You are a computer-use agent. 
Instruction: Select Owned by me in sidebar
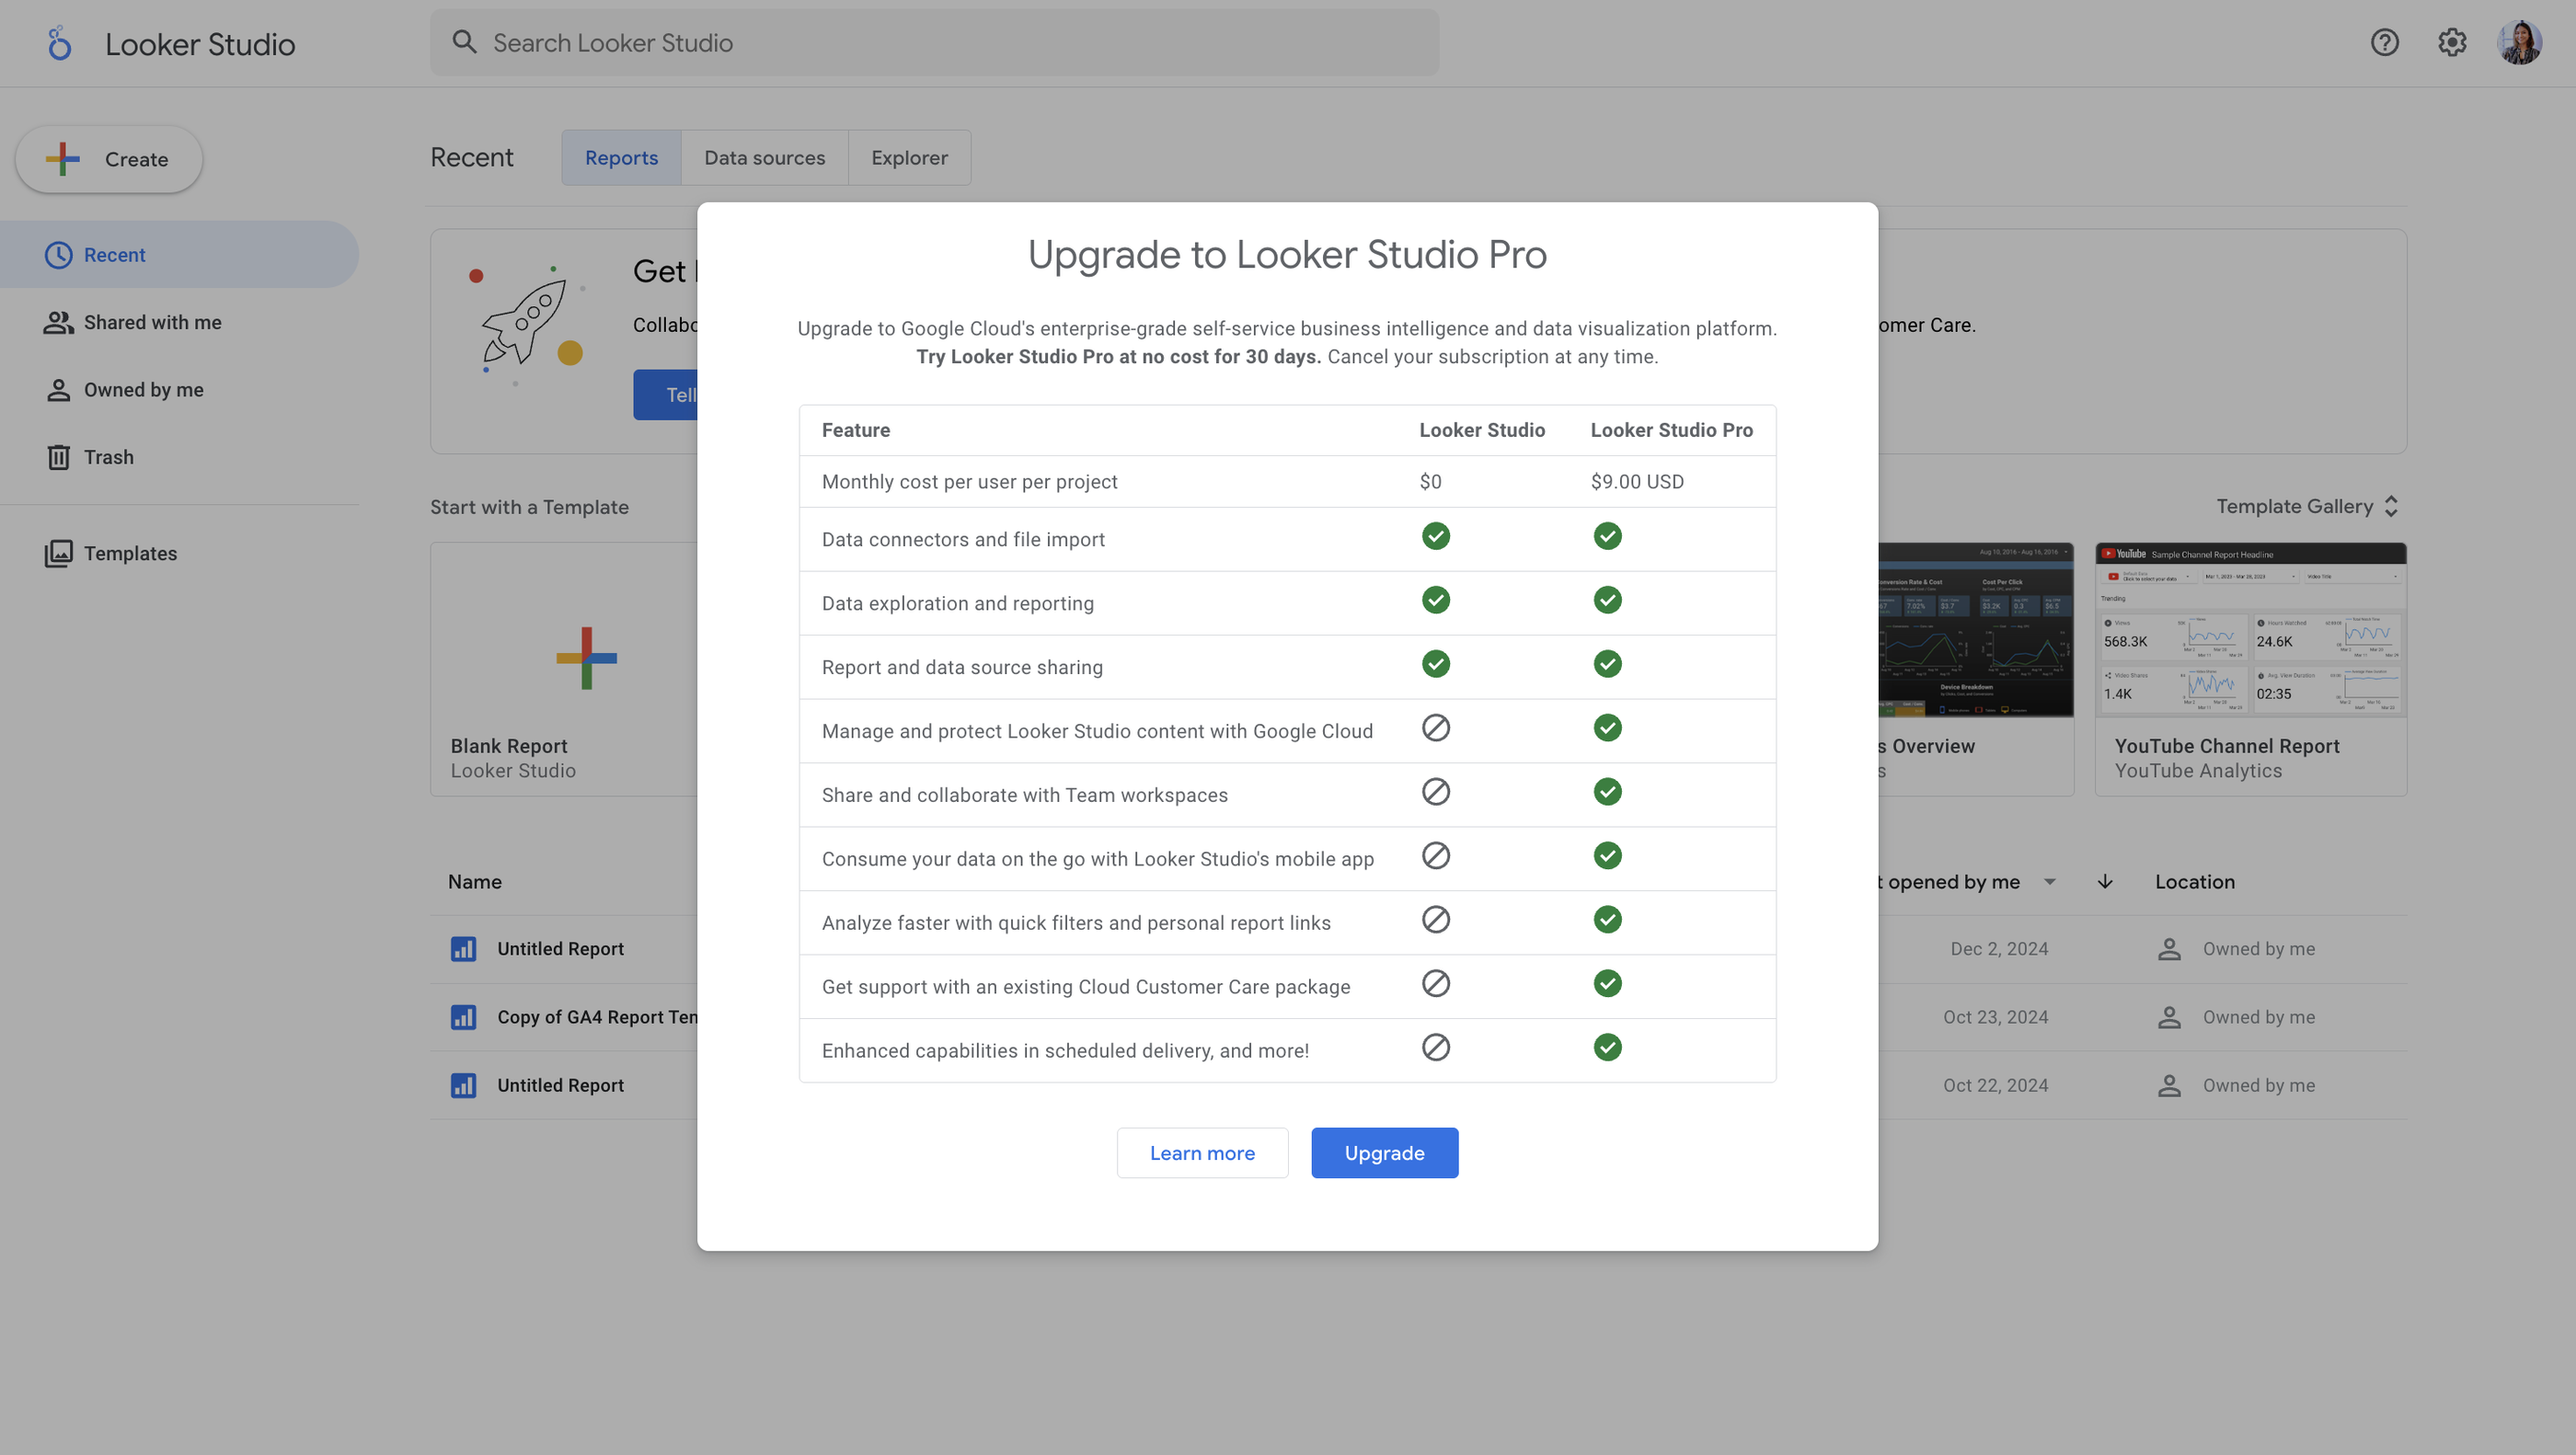pos(143,390)
